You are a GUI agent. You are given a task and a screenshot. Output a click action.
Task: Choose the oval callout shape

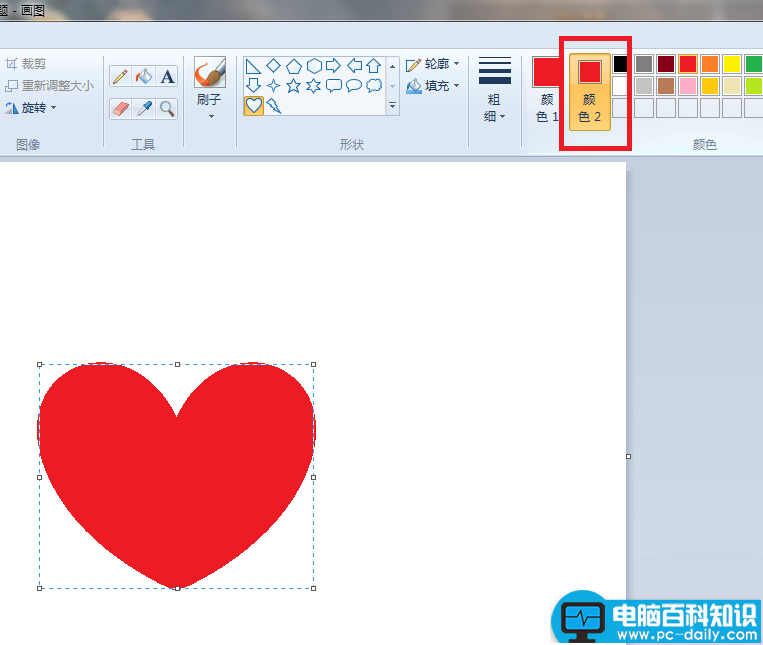pyautogui.click(x=354, y=86)
